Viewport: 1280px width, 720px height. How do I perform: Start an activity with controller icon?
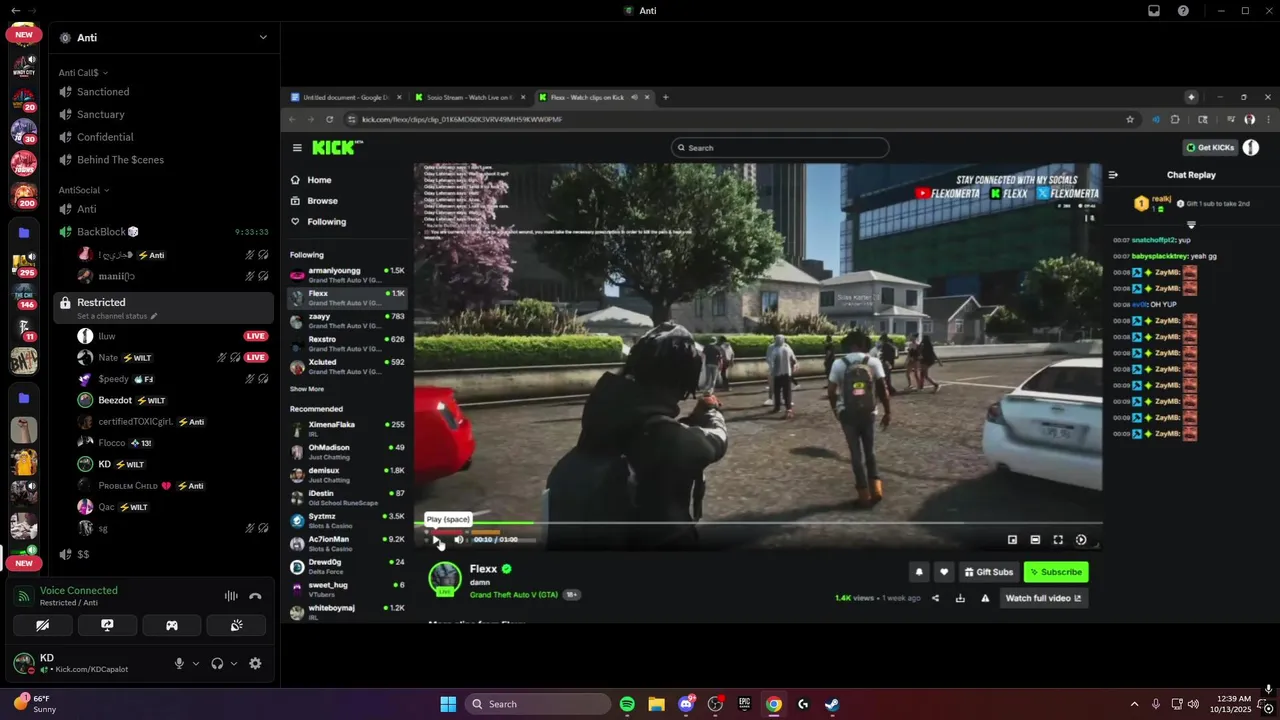point(172,625)
